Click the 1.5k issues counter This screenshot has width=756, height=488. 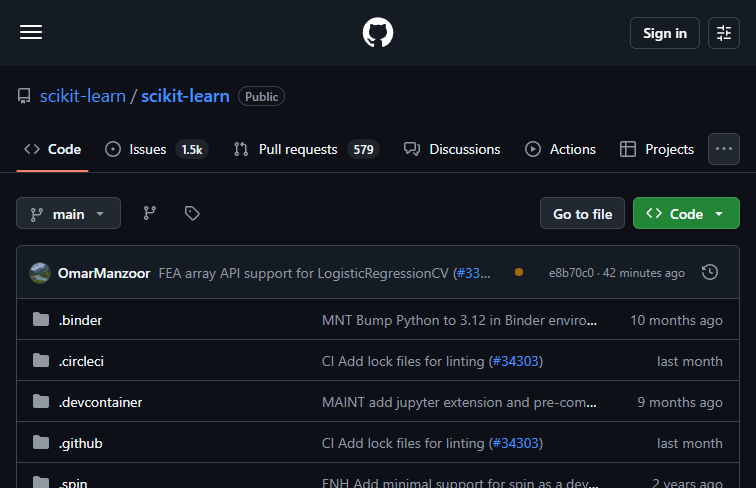192,149
